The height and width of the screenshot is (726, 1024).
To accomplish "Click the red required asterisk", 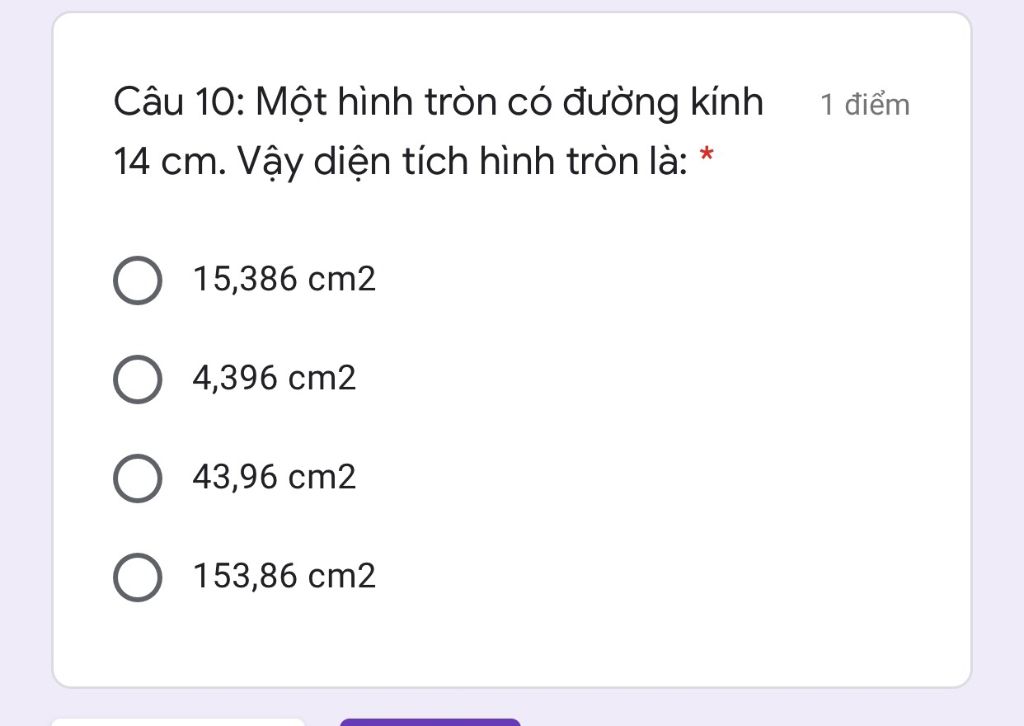I will coord(707,156).
